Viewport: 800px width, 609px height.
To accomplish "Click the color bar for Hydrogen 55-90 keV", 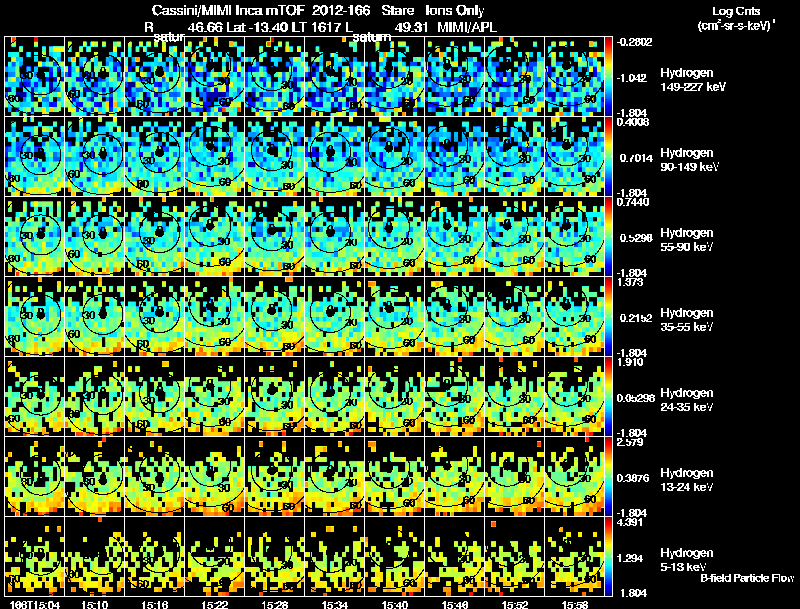I will tap(608, 237).
